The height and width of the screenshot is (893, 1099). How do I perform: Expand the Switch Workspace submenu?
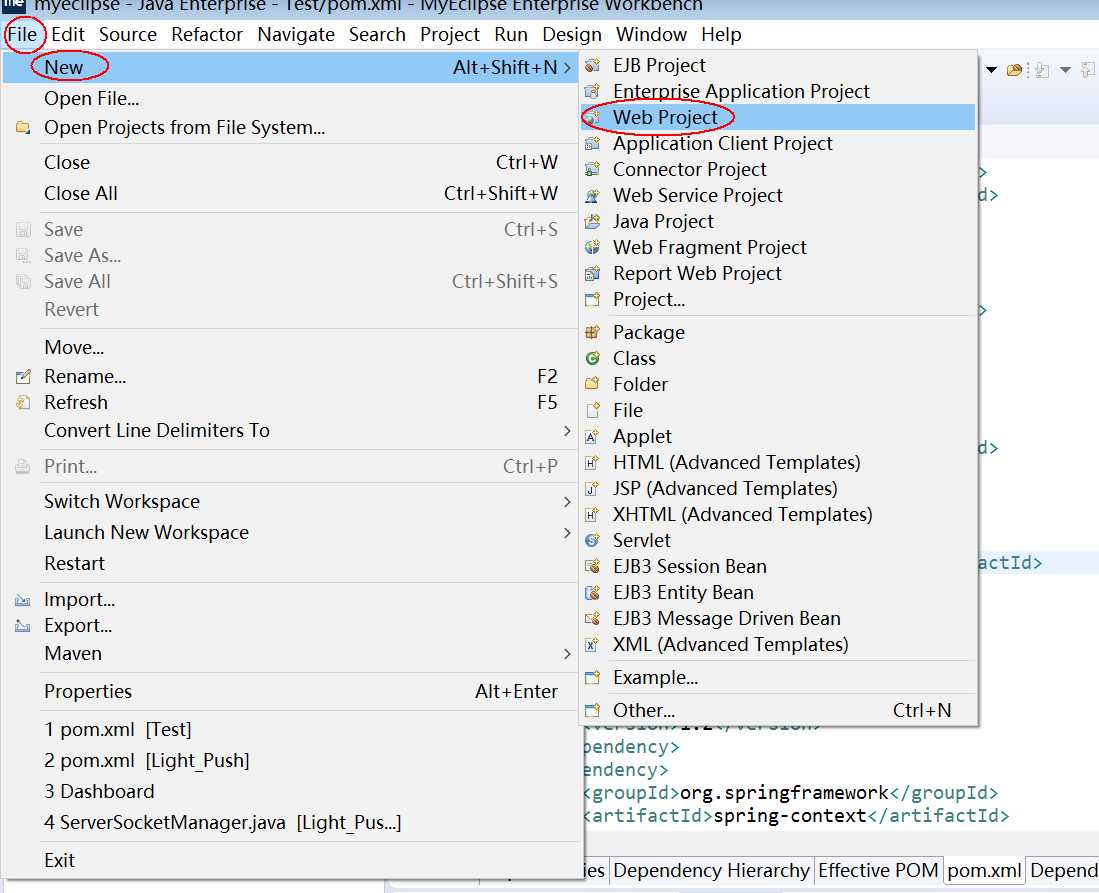click(x=567, y=502)
